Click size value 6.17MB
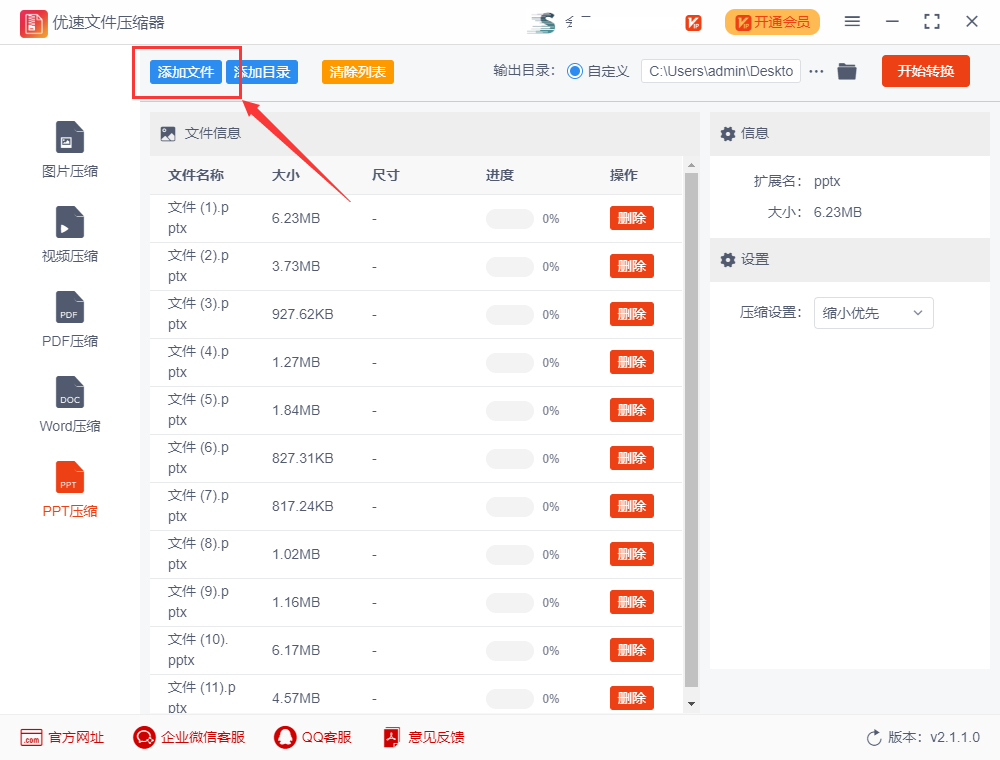 pos(296,650)
